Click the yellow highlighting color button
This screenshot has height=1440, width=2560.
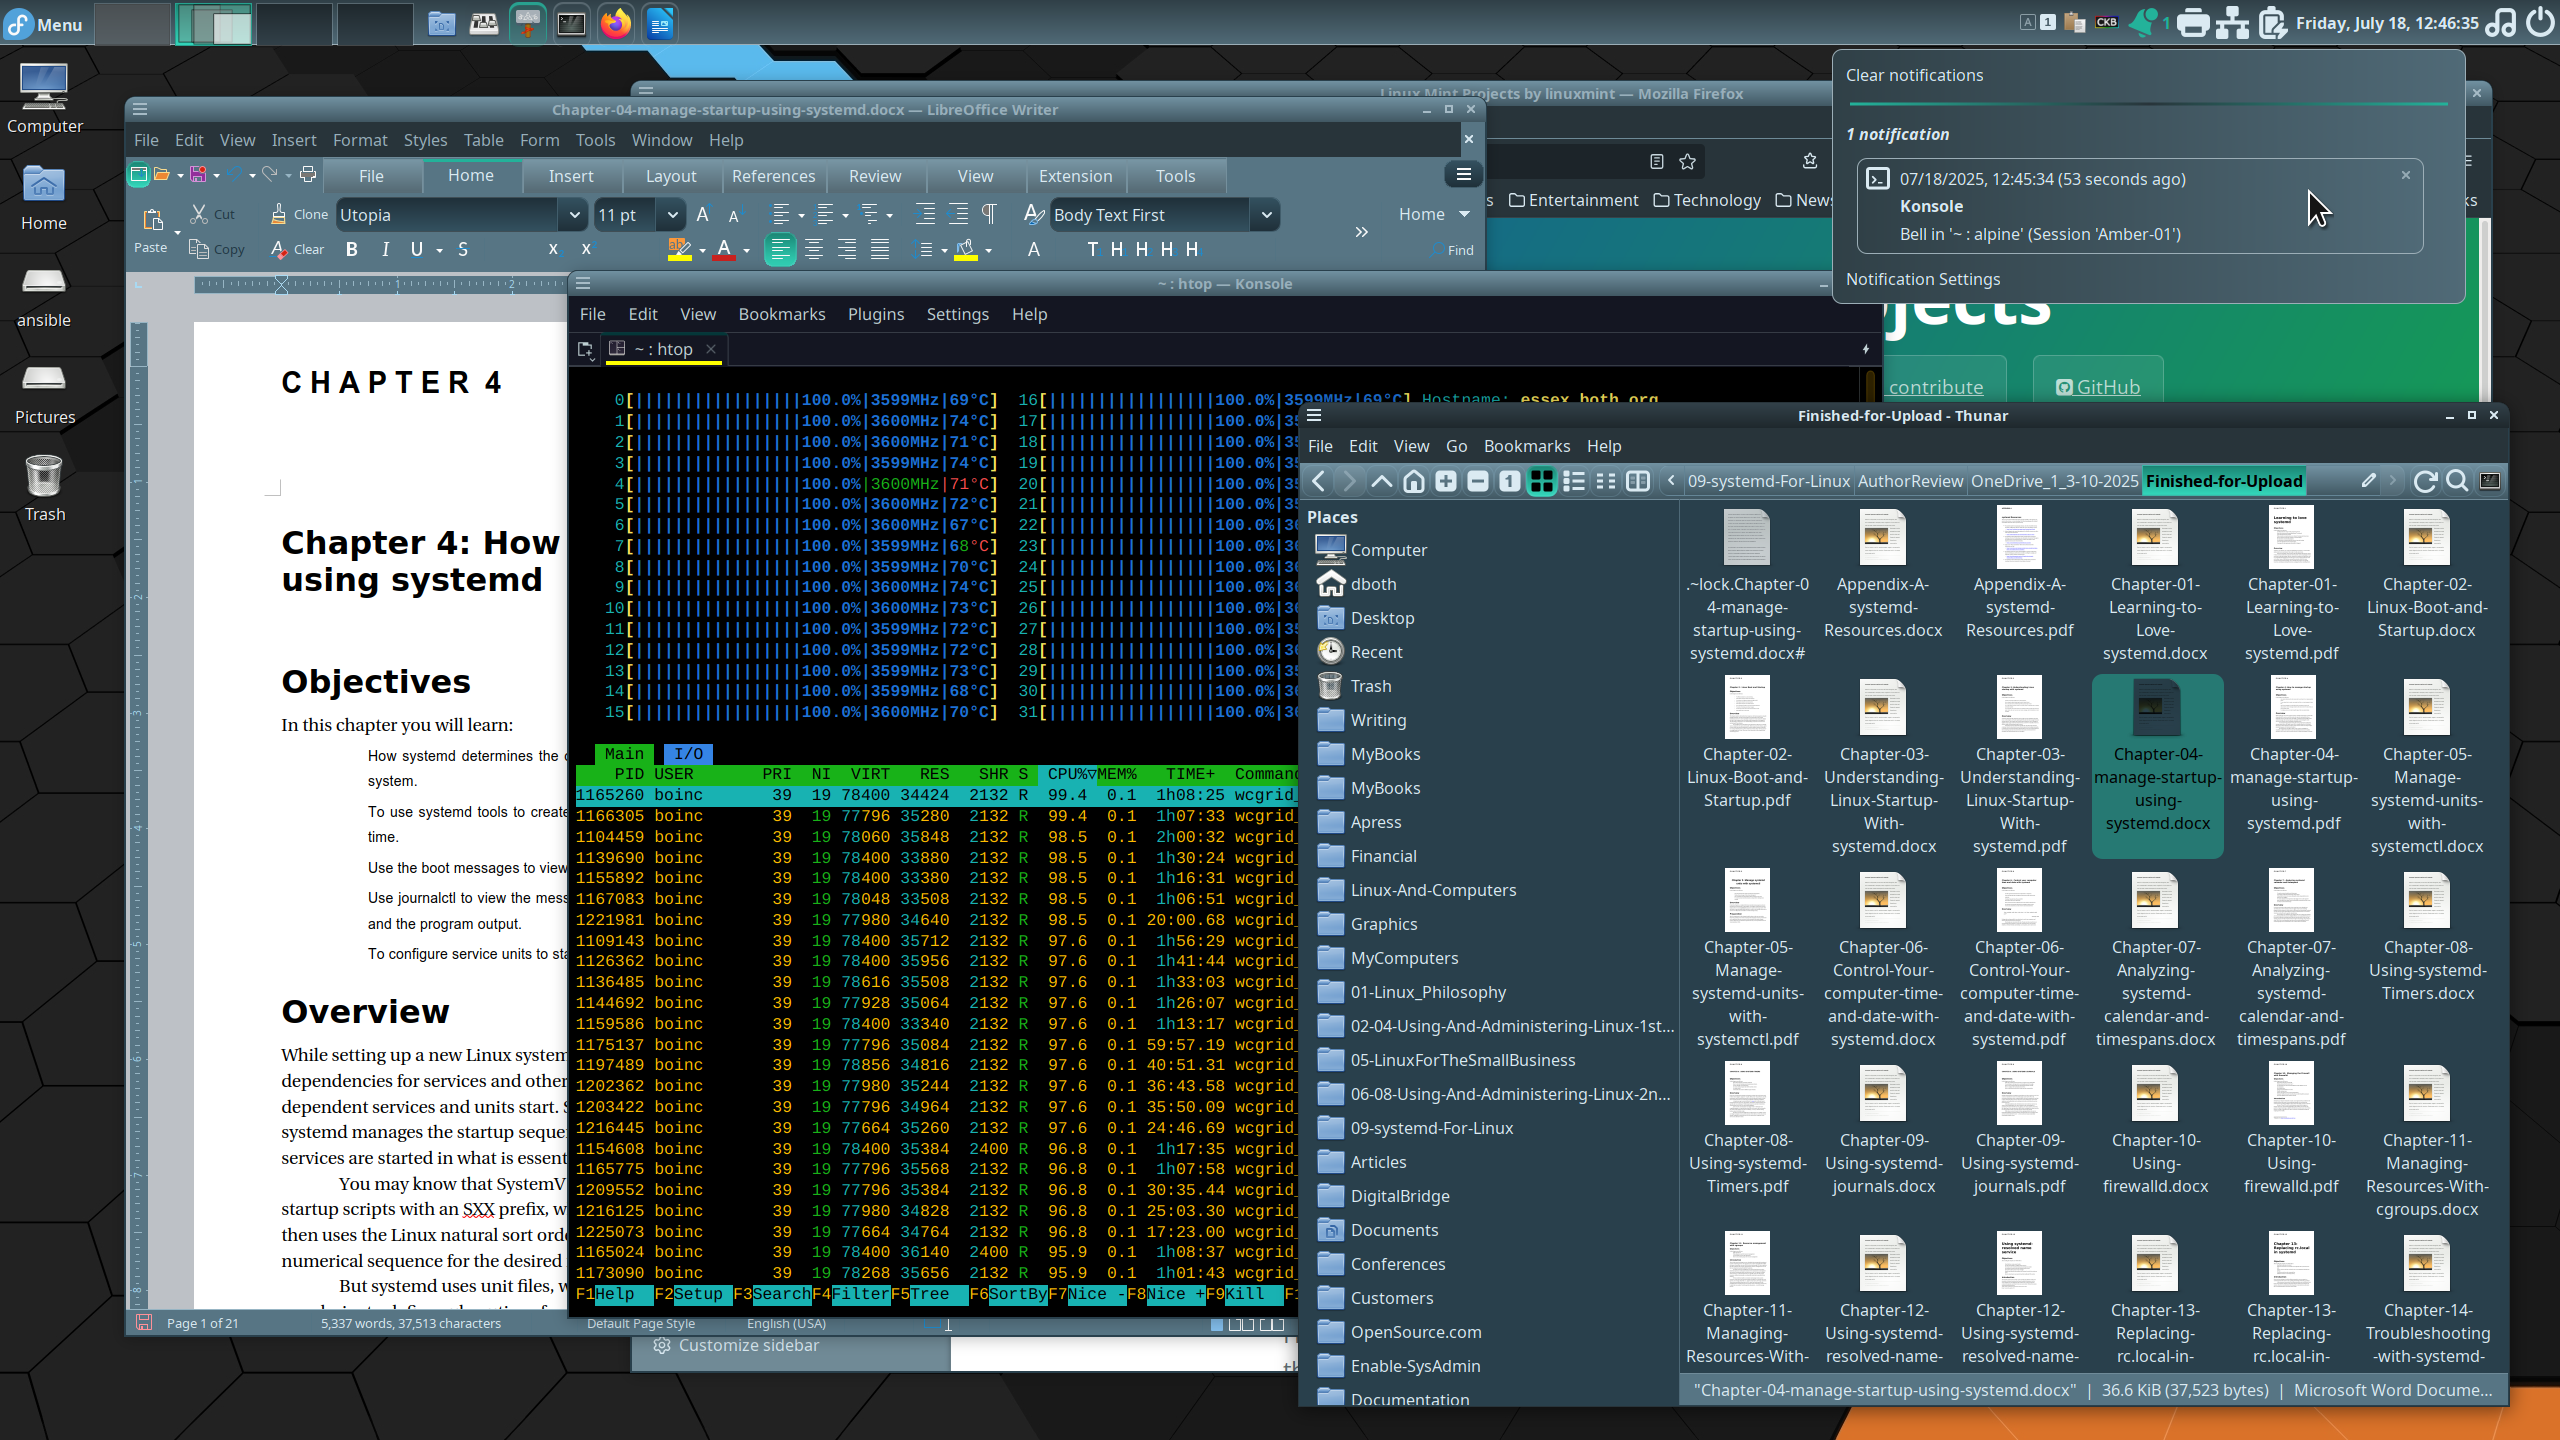(x=679, y=249)
